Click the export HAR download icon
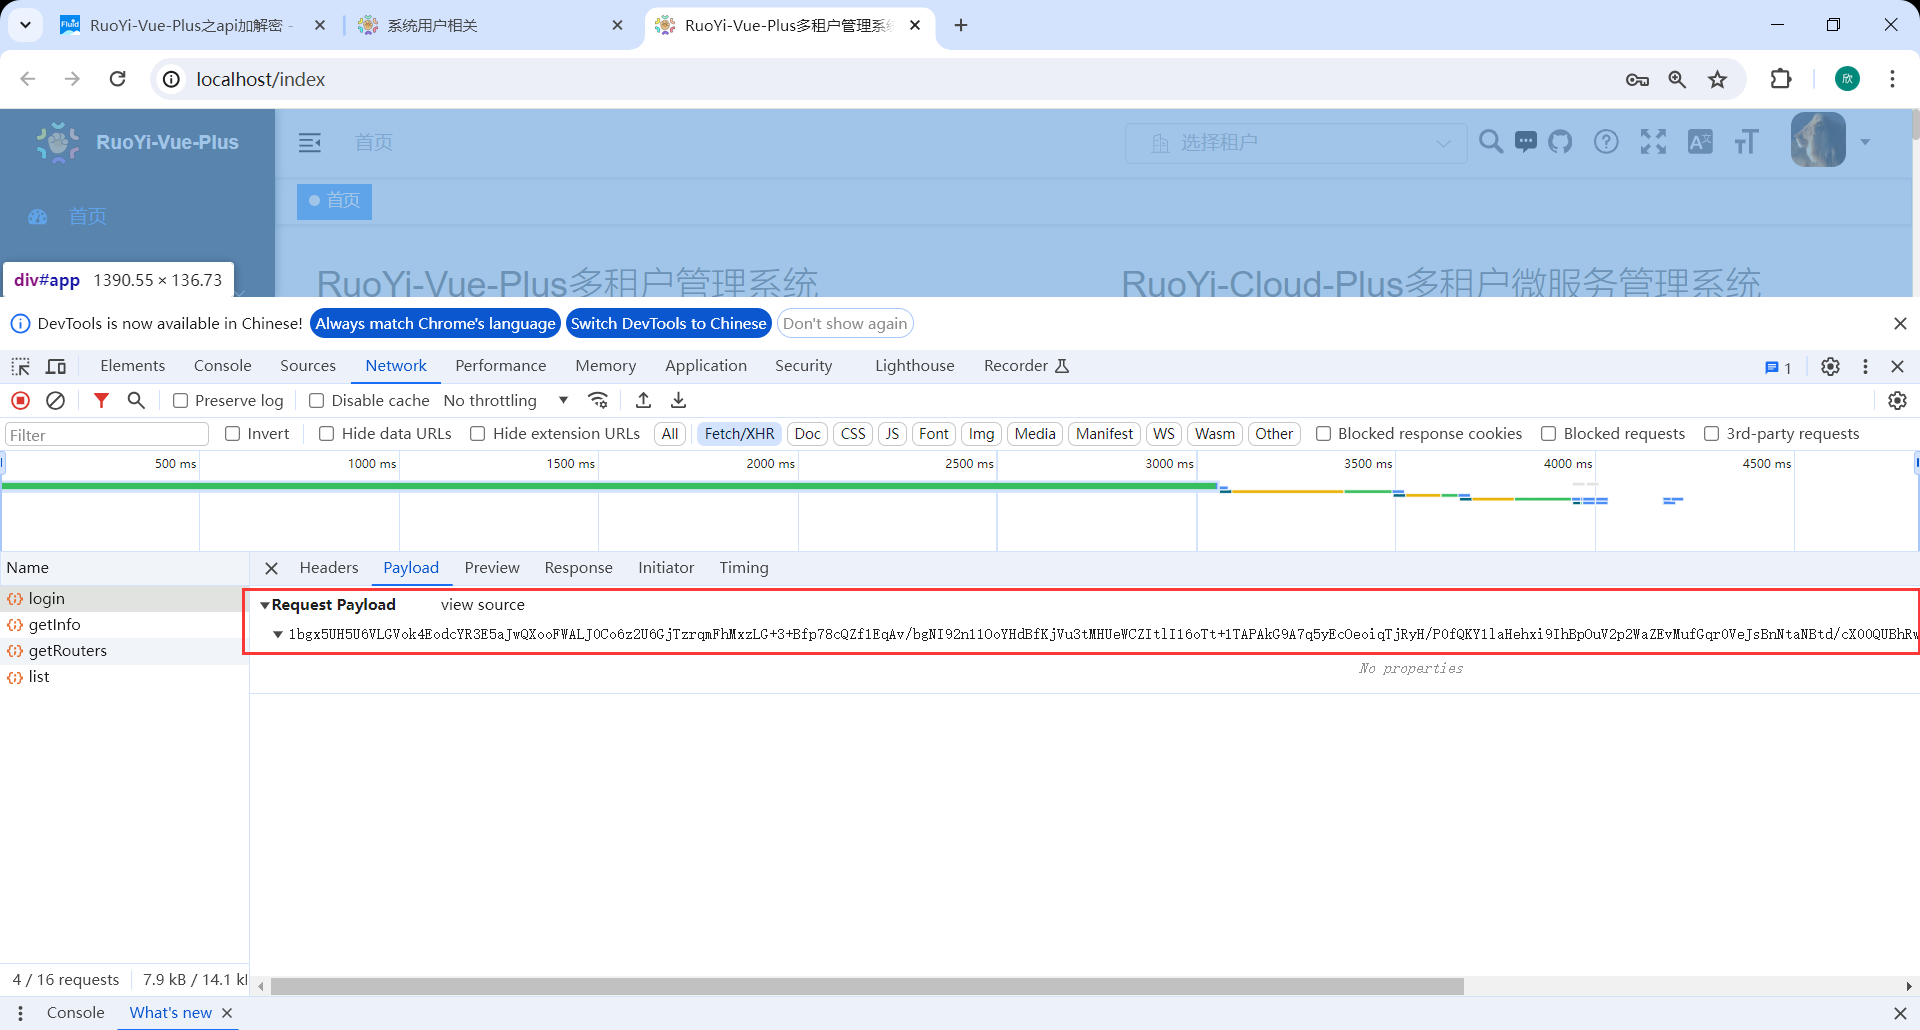Screen dimensions: 1920x1030 pyautogui.click(x=678, y=400)
